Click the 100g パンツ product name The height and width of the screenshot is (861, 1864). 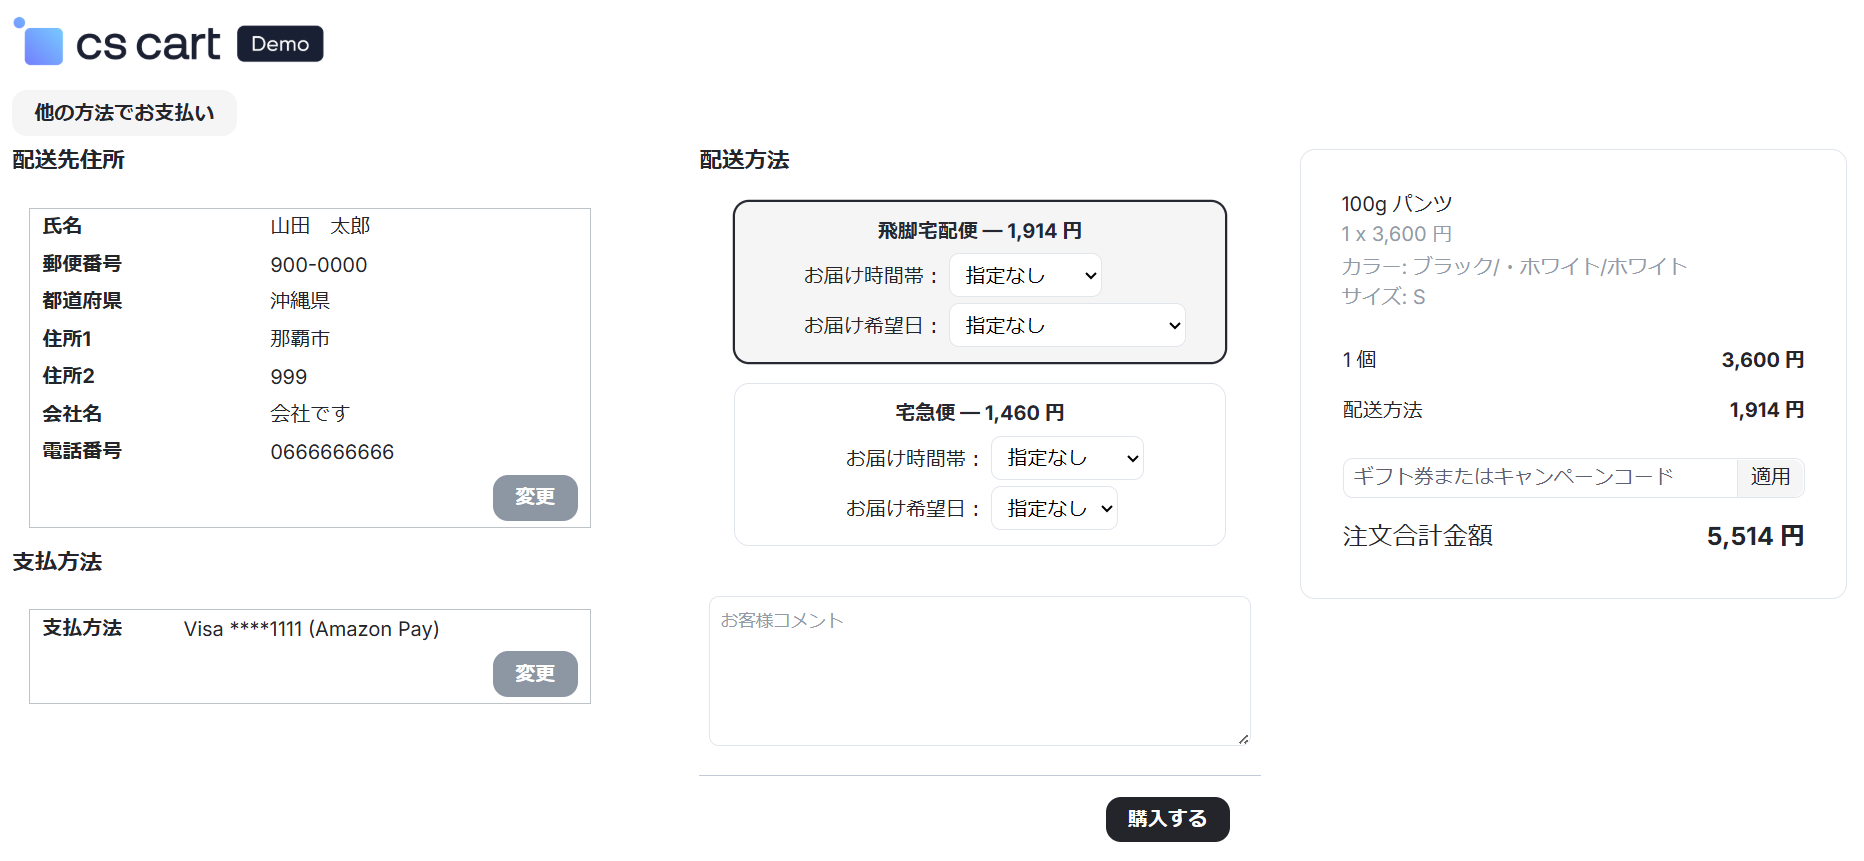point(1396,204)
